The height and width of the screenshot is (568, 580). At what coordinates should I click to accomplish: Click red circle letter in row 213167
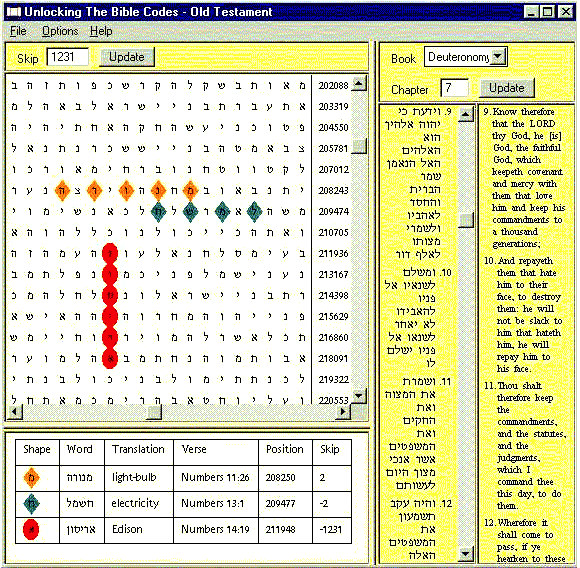tap(110, 274)
